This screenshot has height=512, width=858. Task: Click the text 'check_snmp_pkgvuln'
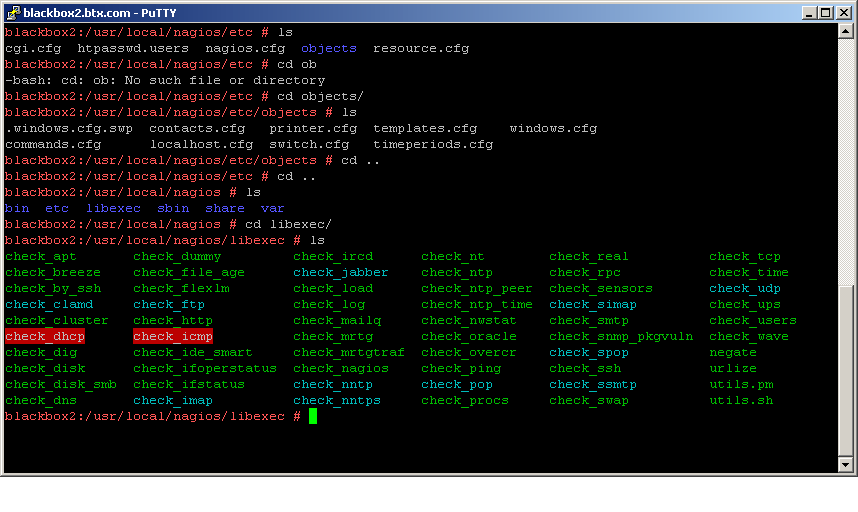[x=621, y=336]
